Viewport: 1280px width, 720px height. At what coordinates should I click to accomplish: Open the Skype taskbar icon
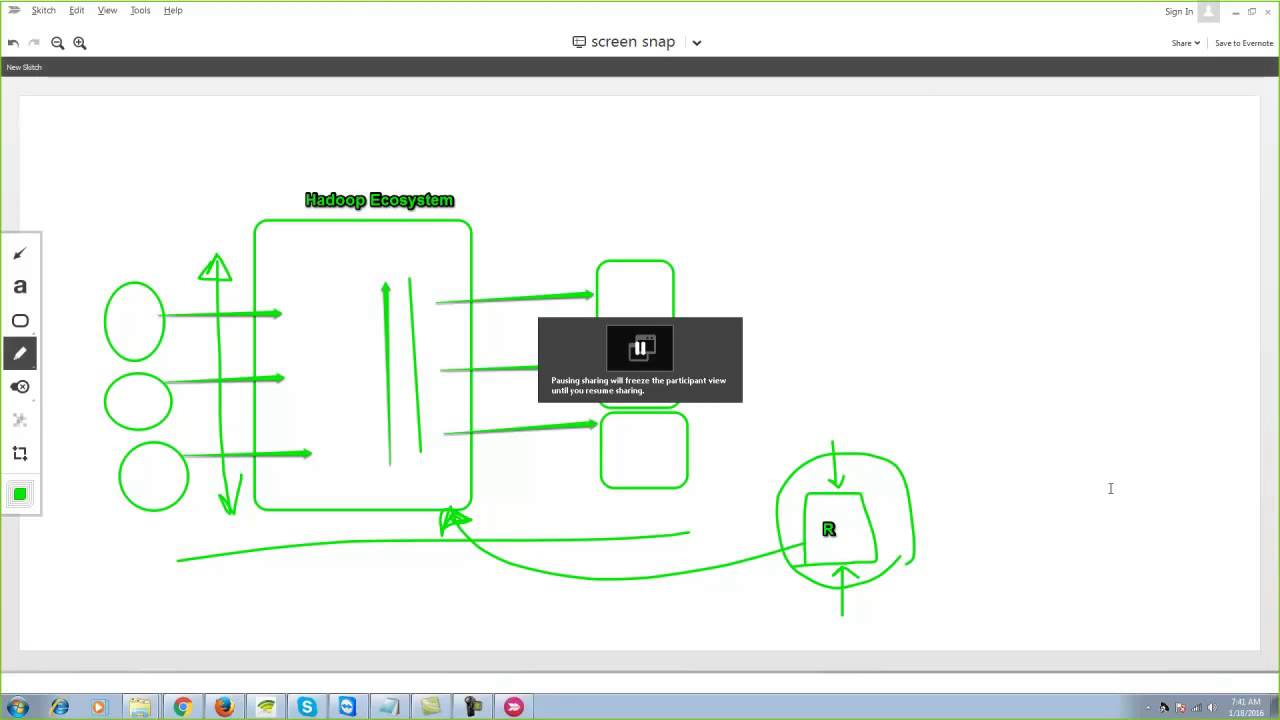(x=306, y=707)
